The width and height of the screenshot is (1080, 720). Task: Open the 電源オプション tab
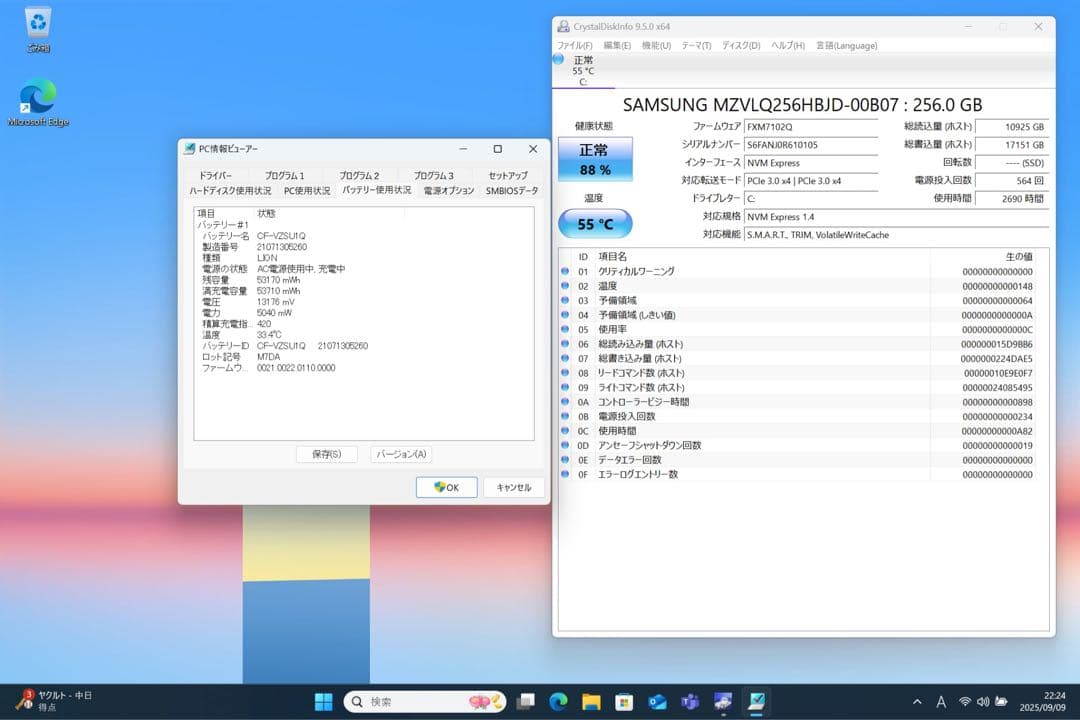click(448, 191)
